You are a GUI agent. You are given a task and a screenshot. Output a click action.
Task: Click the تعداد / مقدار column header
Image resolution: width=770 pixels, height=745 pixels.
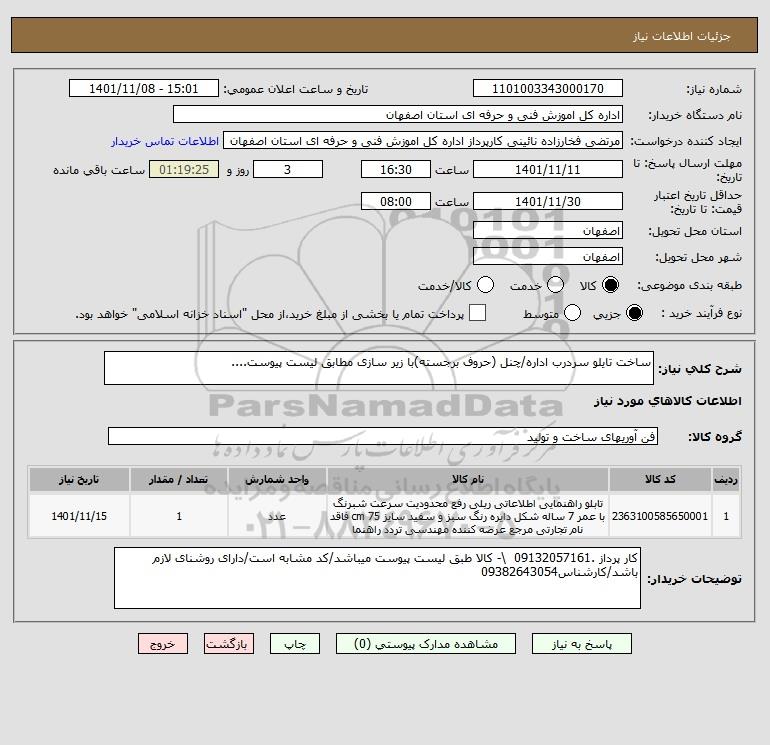pos(179,479)
